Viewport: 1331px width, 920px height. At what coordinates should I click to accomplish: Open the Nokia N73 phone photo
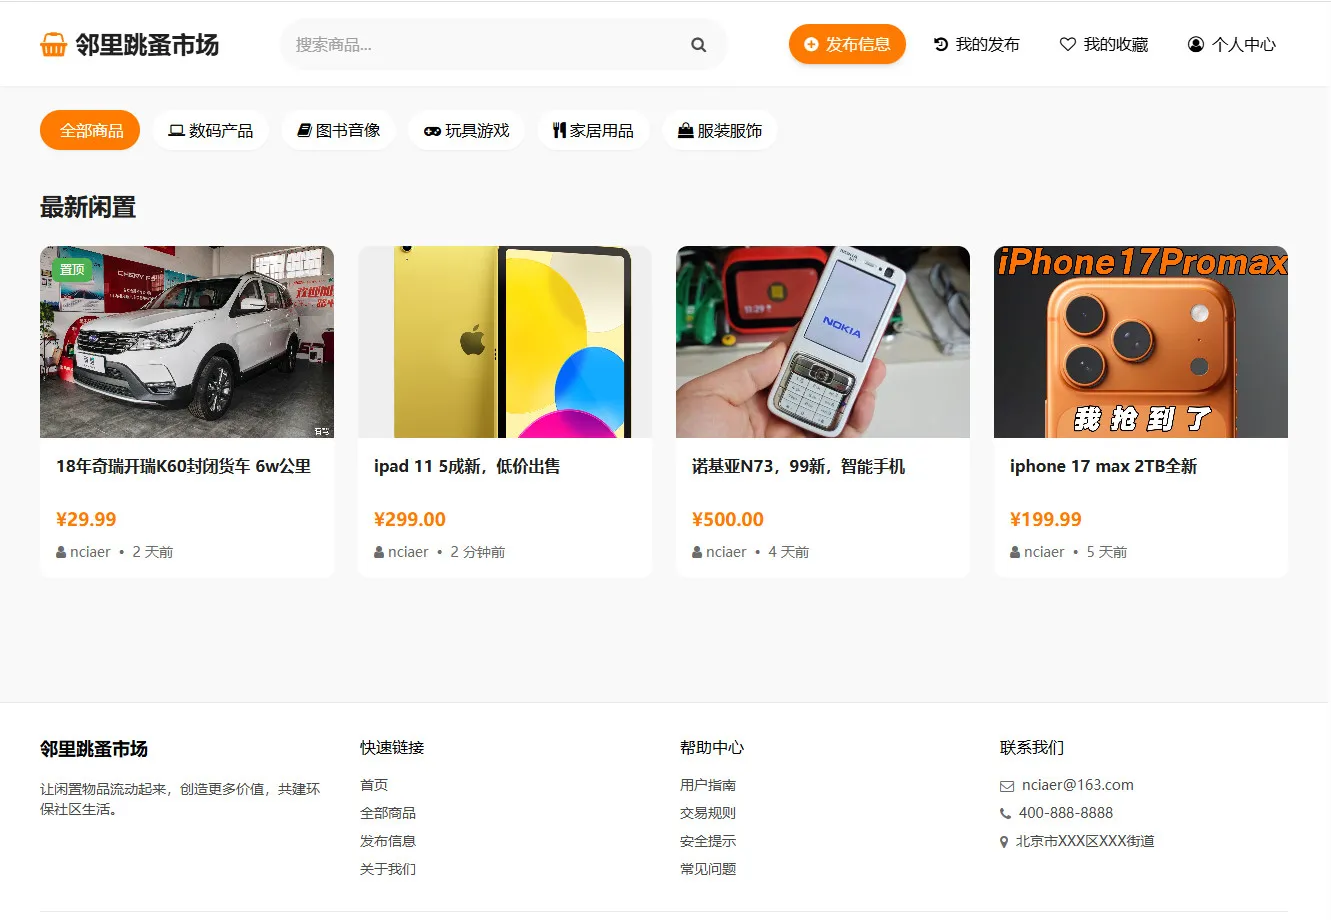pyautogui.click(x=823, y=342)
